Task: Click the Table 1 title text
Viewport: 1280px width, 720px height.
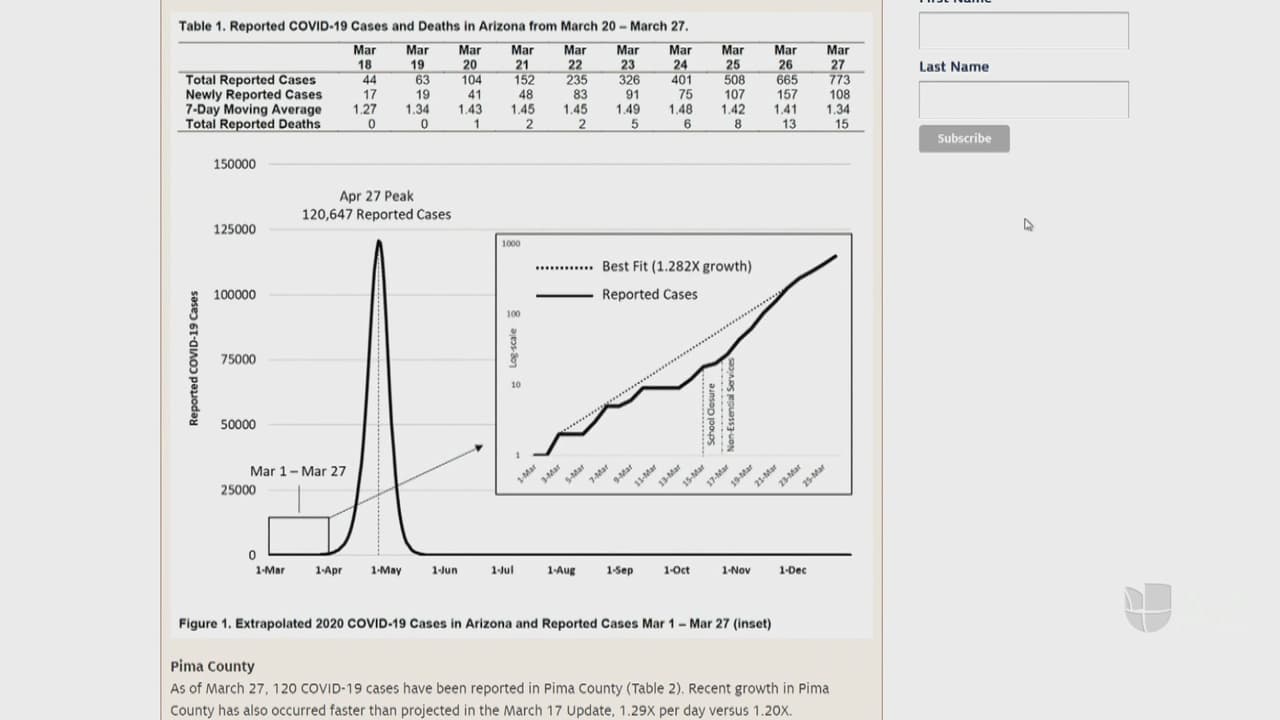Action: coord(433,26)
